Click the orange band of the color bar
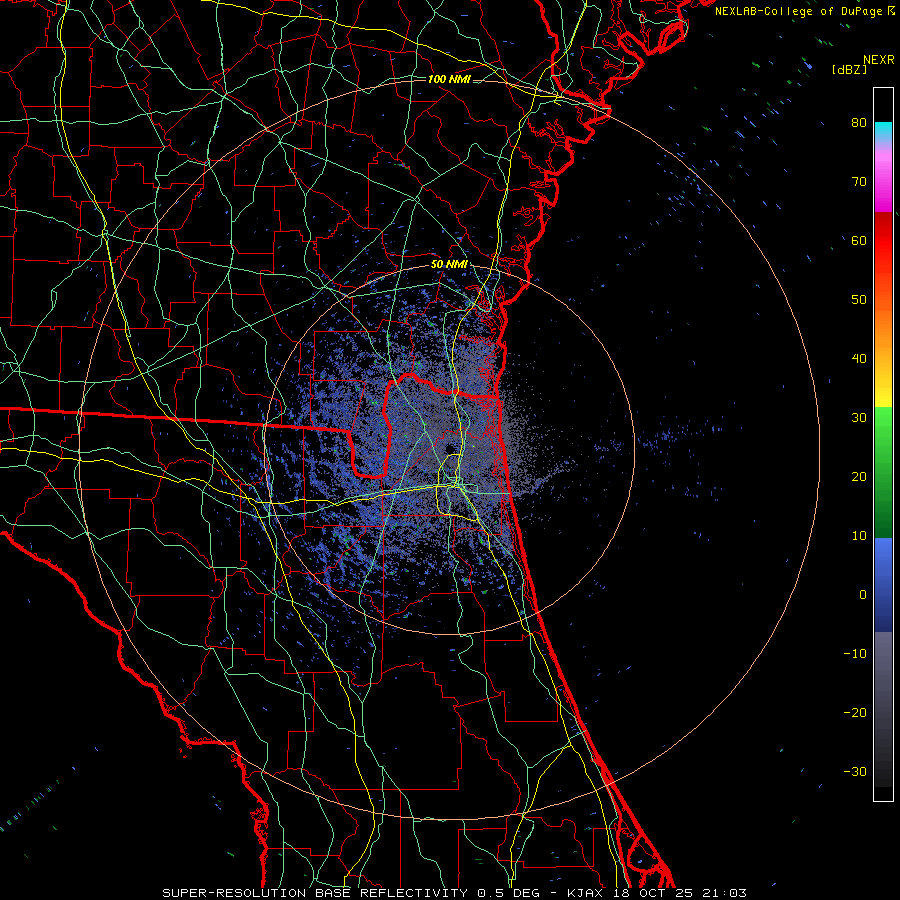The image size is (900, 900). [x=883, y=327]
